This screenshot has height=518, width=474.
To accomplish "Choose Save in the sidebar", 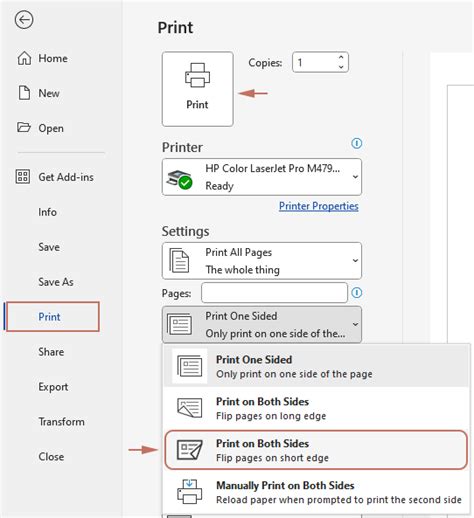I will pyautogui.click(x=49, y=247).
